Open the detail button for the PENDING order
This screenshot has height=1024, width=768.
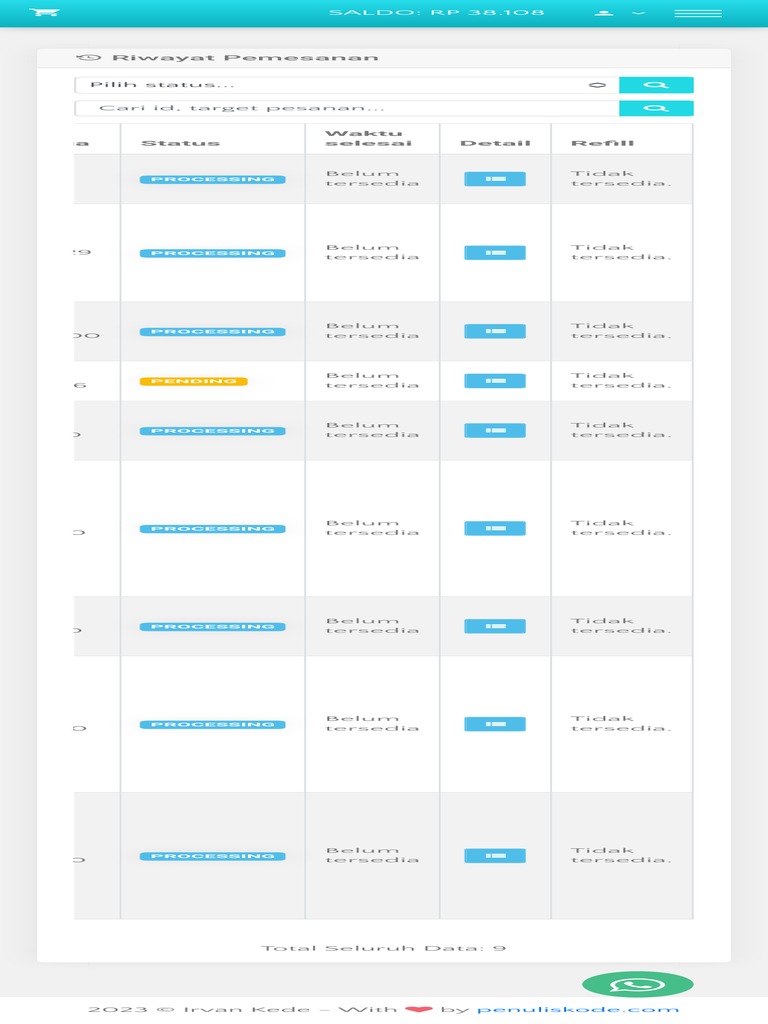pos(494,381)
